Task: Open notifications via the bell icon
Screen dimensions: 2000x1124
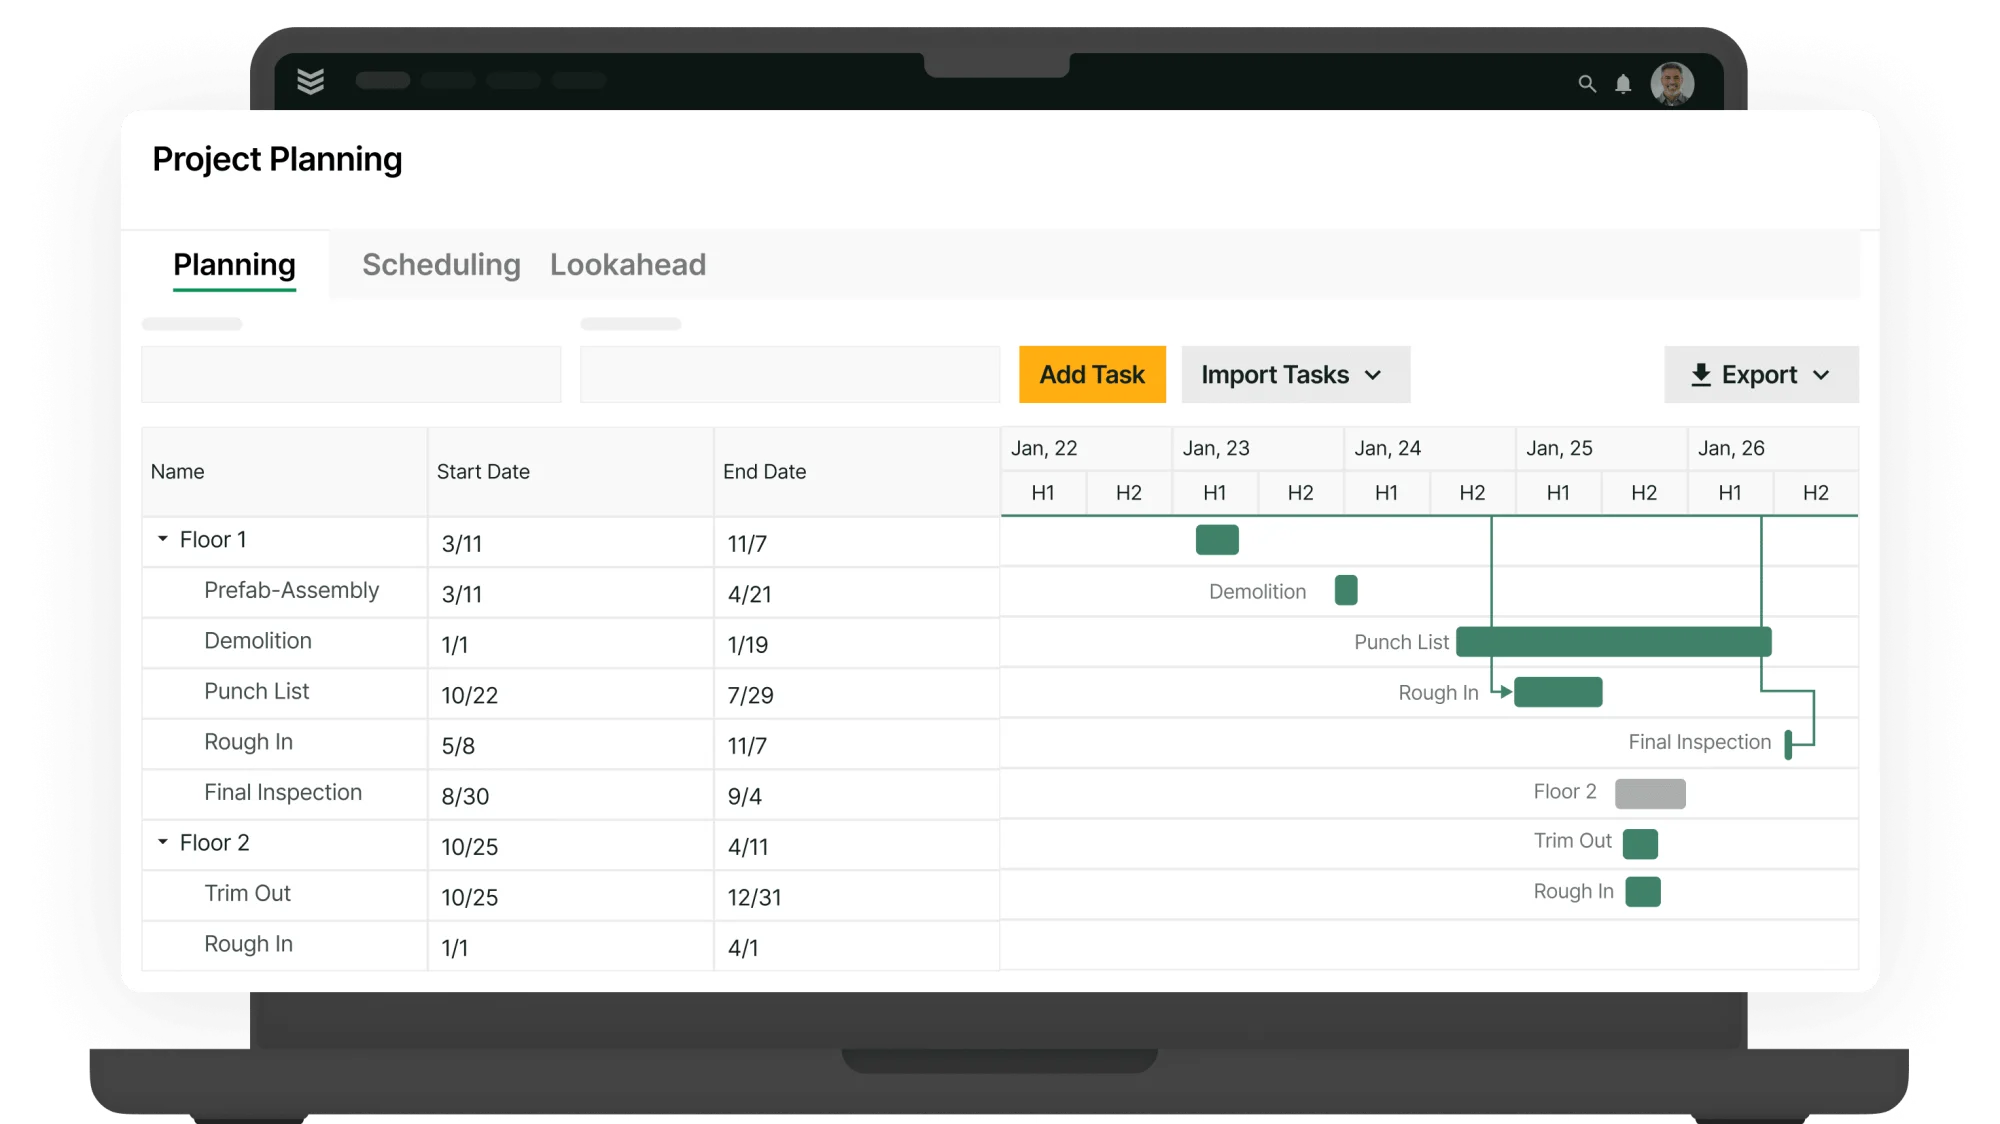Action: pyautogui.click(x=1623, y=84)
